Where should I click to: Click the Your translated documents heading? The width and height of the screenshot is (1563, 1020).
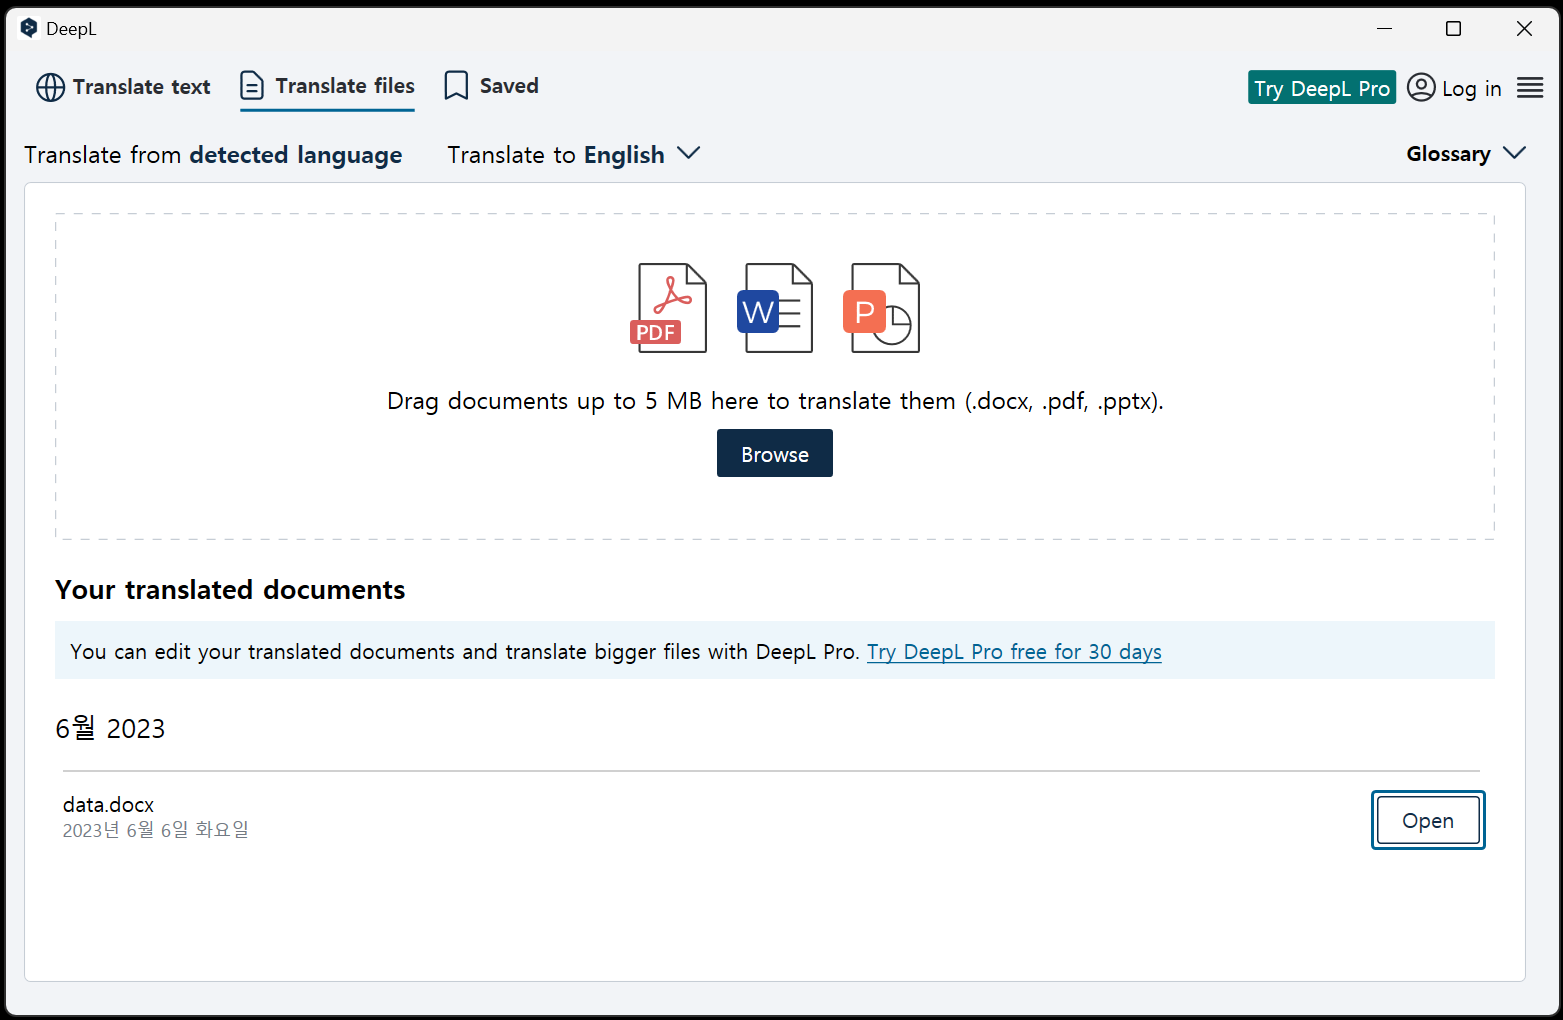[230, 590]
